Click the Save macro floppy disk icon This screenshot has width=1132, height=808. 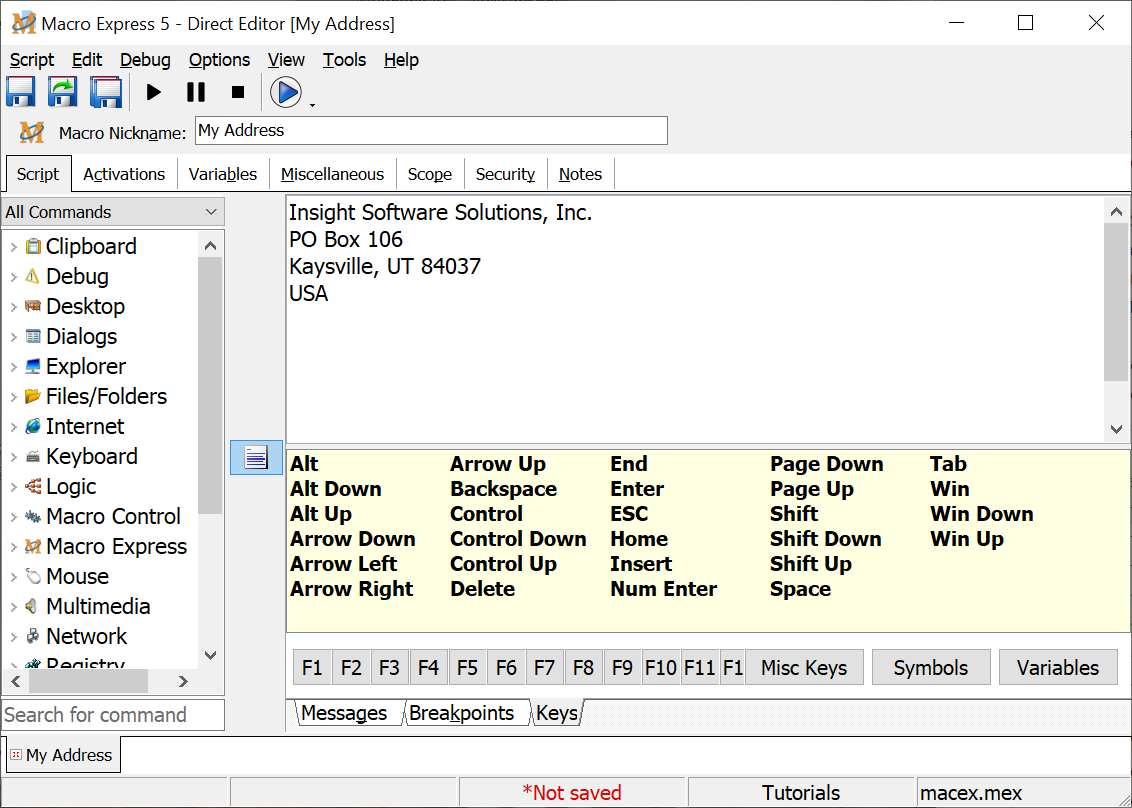tap(21, 92)
